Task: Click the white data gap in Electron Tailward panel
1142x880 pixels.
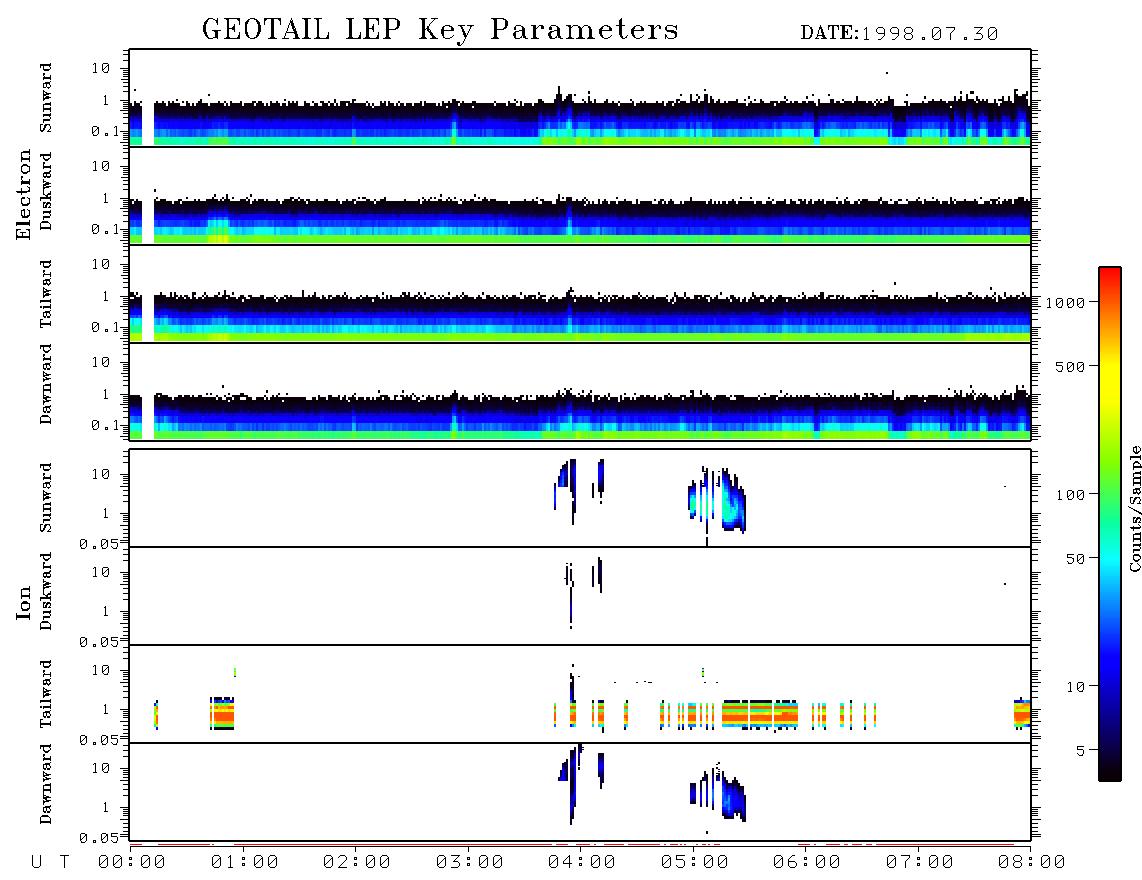Action: point(148,319)
